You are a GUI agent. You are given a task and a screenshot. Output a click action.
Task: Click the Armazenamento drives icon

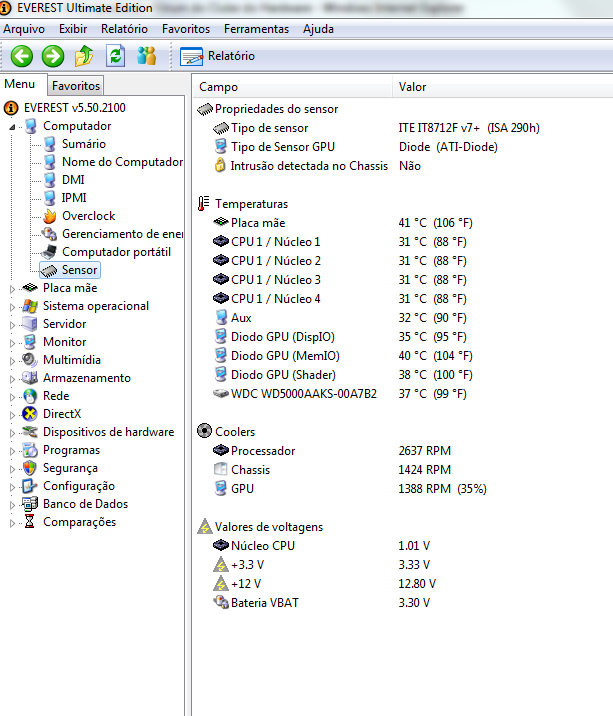pyautogui.click(x=30, y=378)
